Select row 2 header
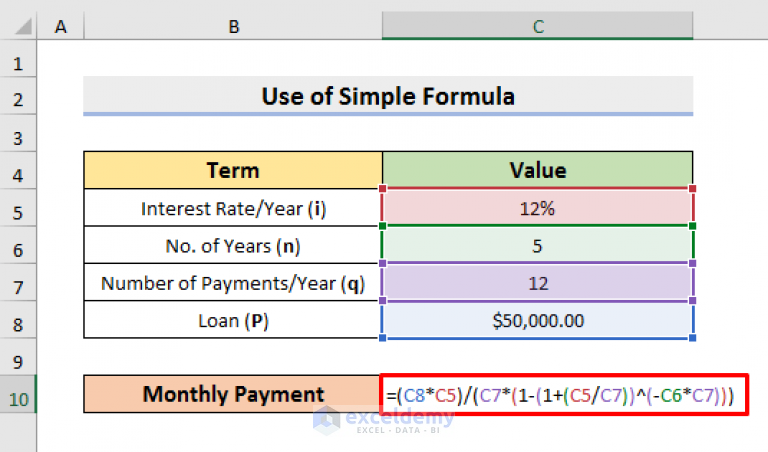This screenshot has width=768, height=452. [x=18, y=96]
